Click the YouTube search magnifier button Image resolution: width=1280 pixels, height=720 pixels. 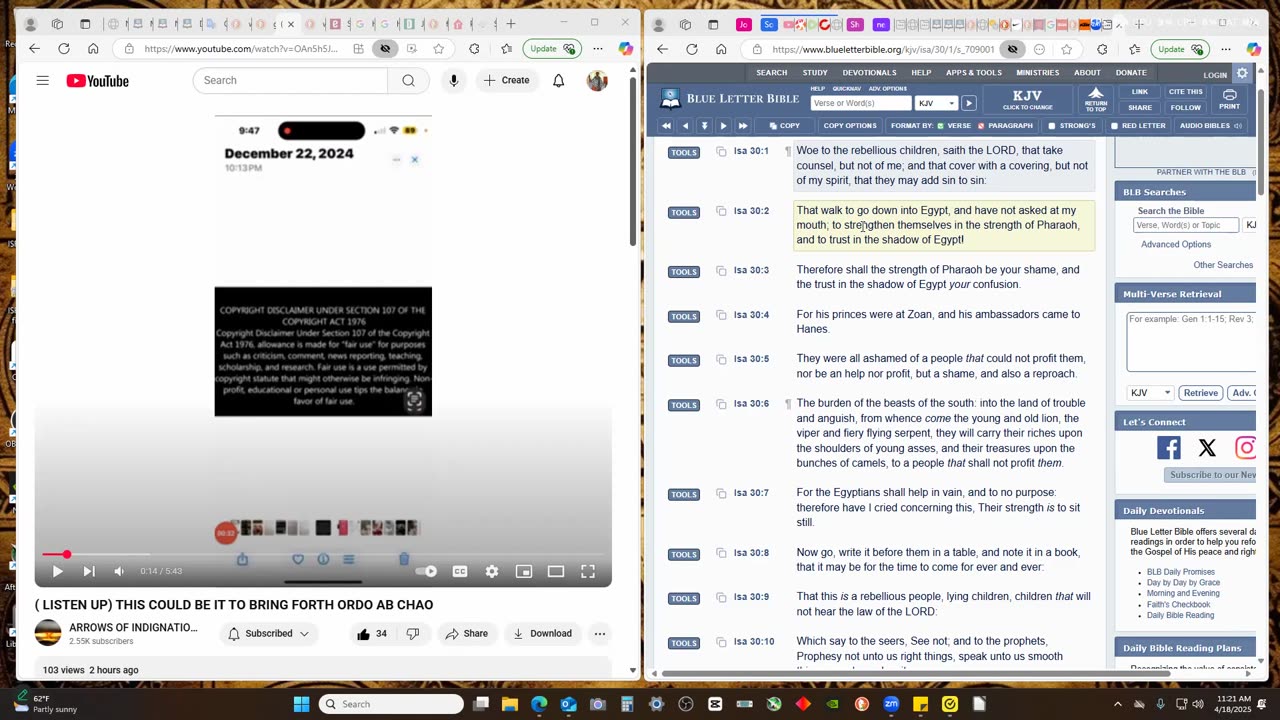click(x=408, y=80)
